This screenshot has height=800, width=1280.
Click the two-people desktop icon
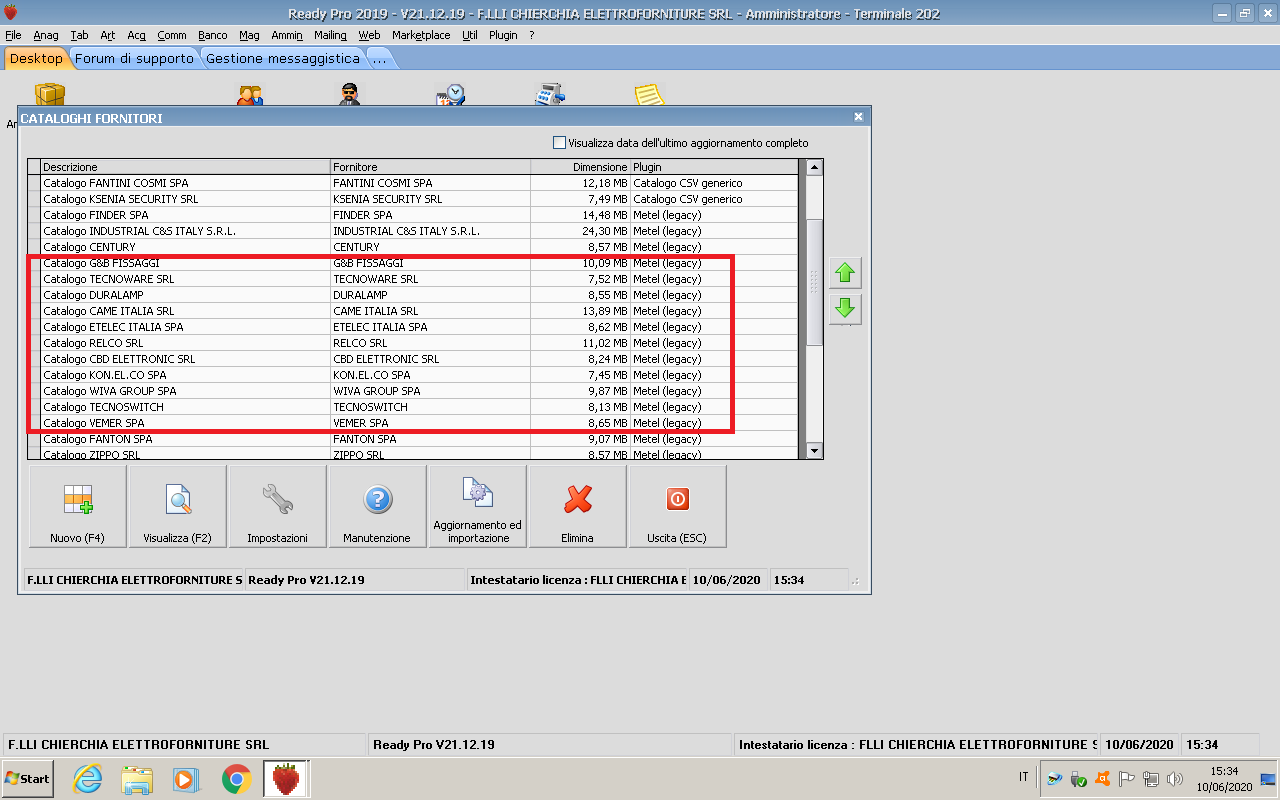click(x=250, y=95)
